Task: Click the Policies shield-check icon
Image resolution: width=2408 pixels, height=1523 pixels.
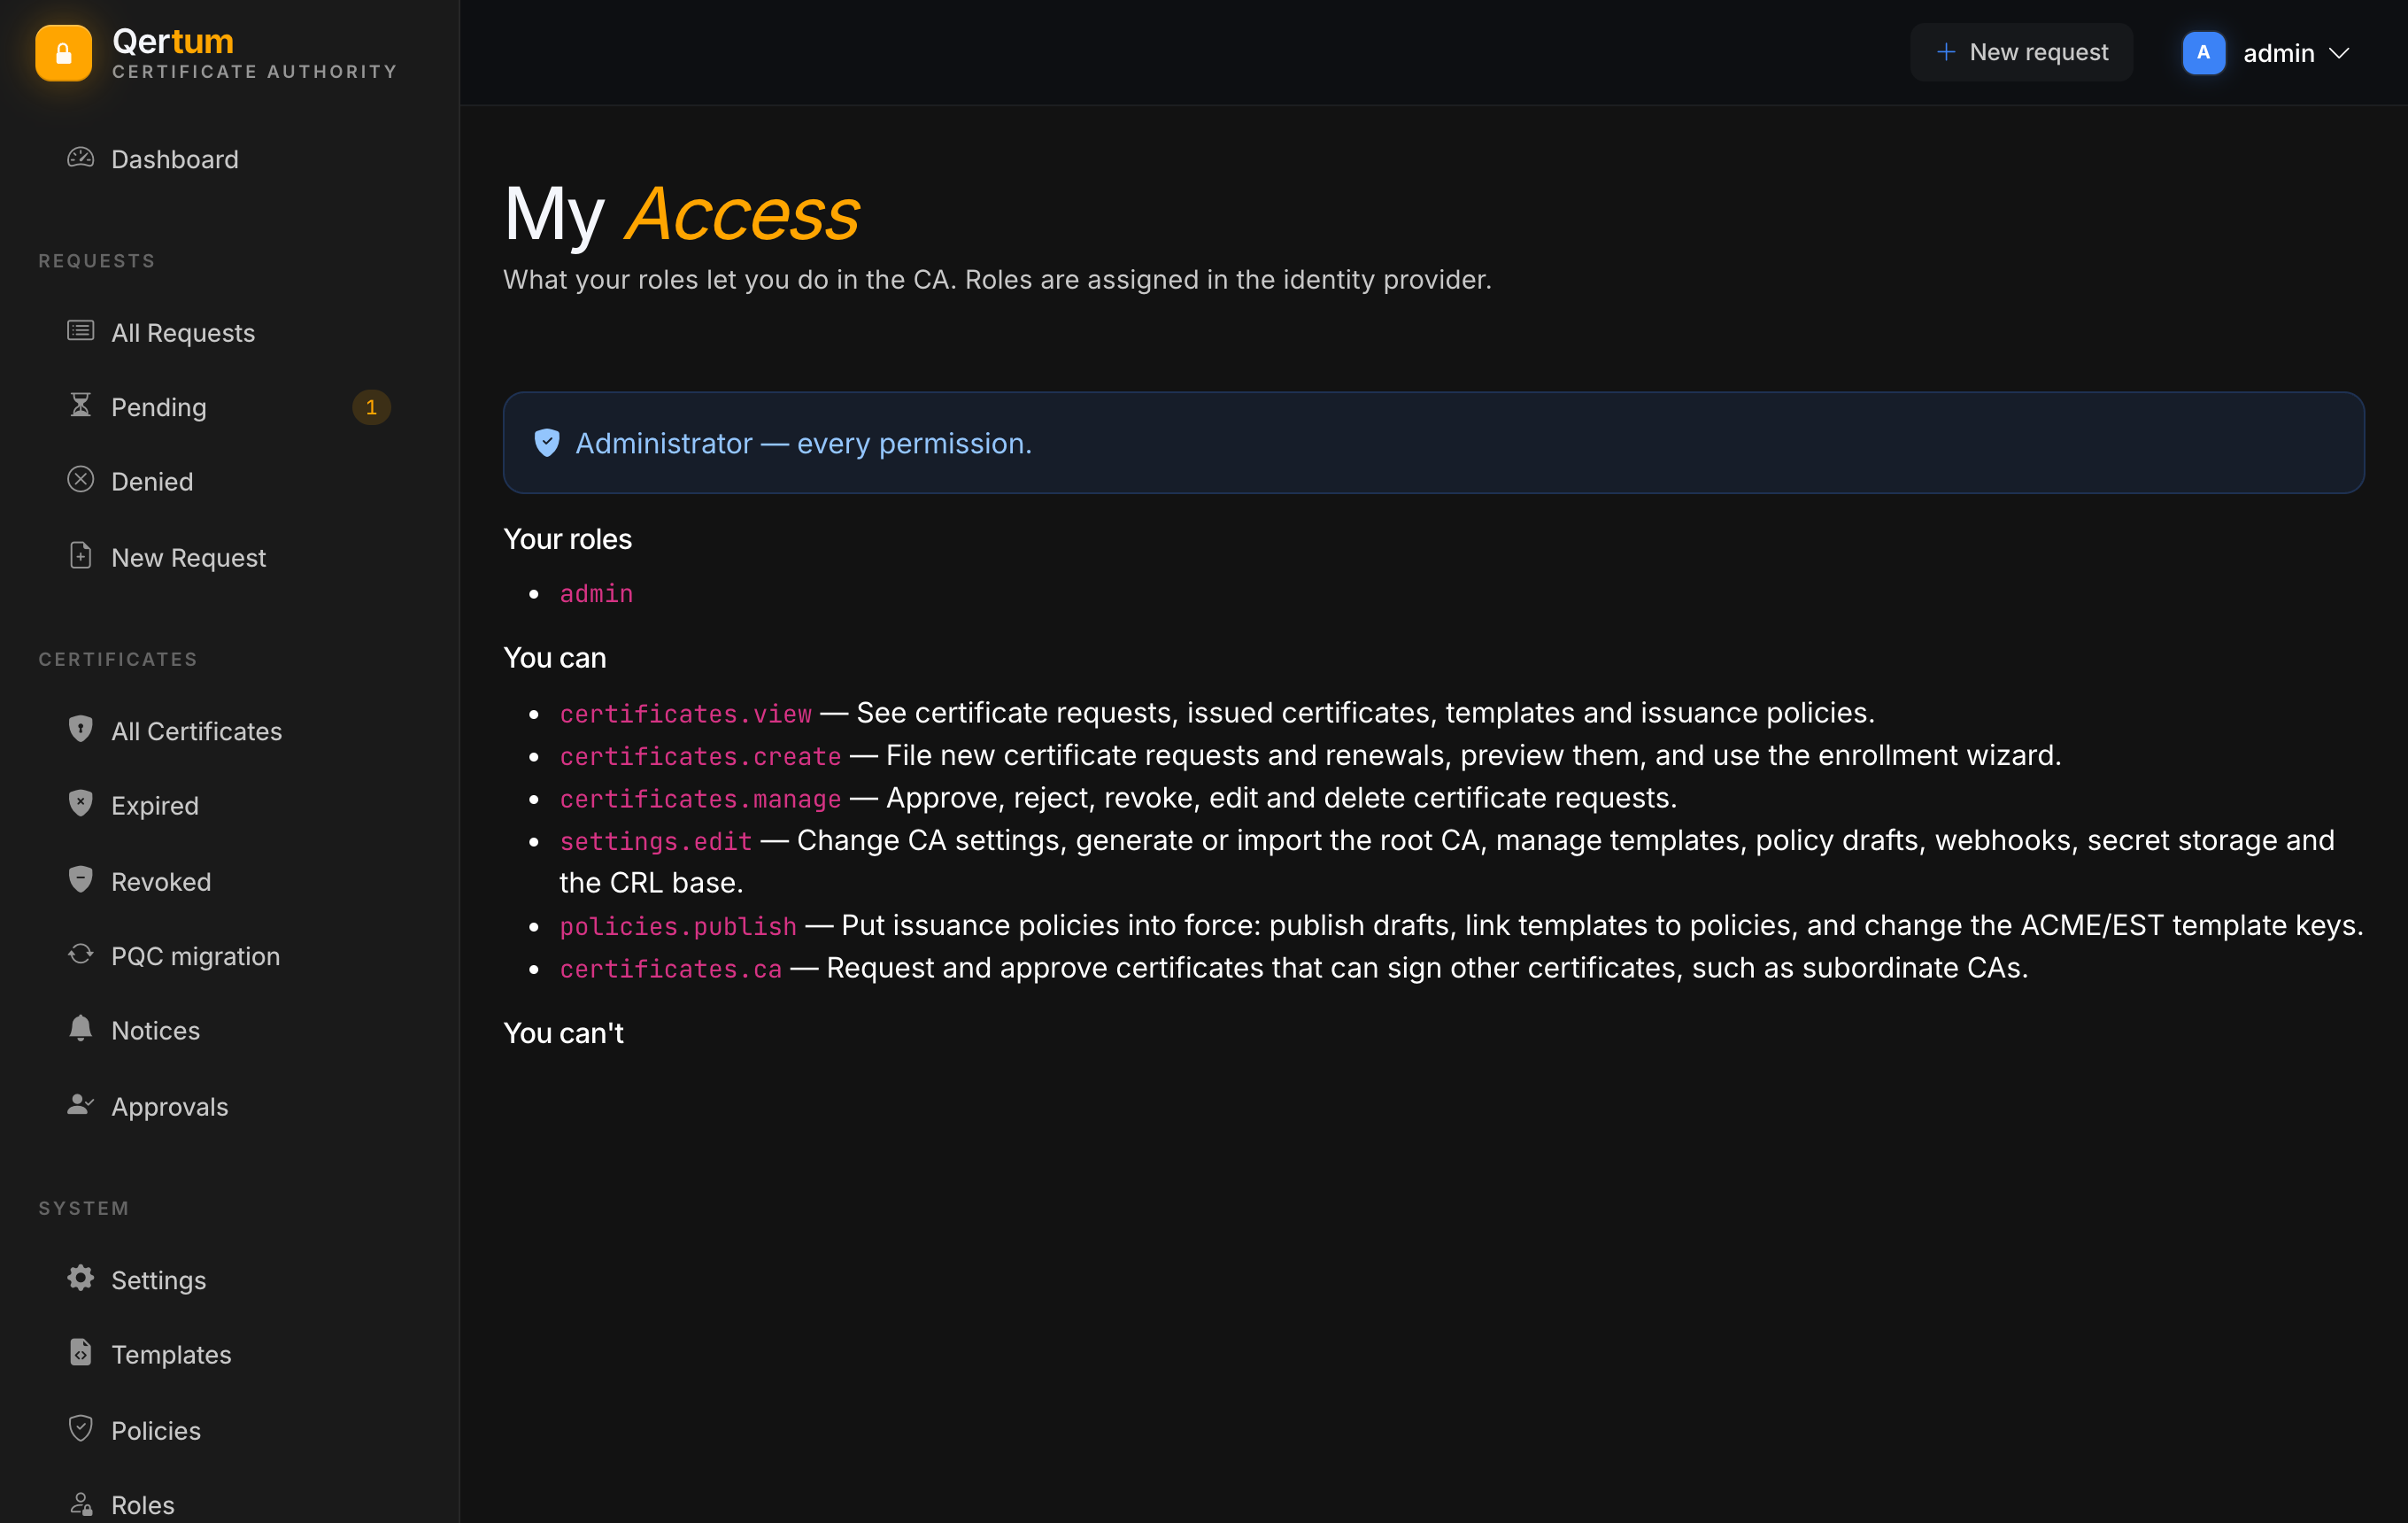Action: click(80, 1429)
